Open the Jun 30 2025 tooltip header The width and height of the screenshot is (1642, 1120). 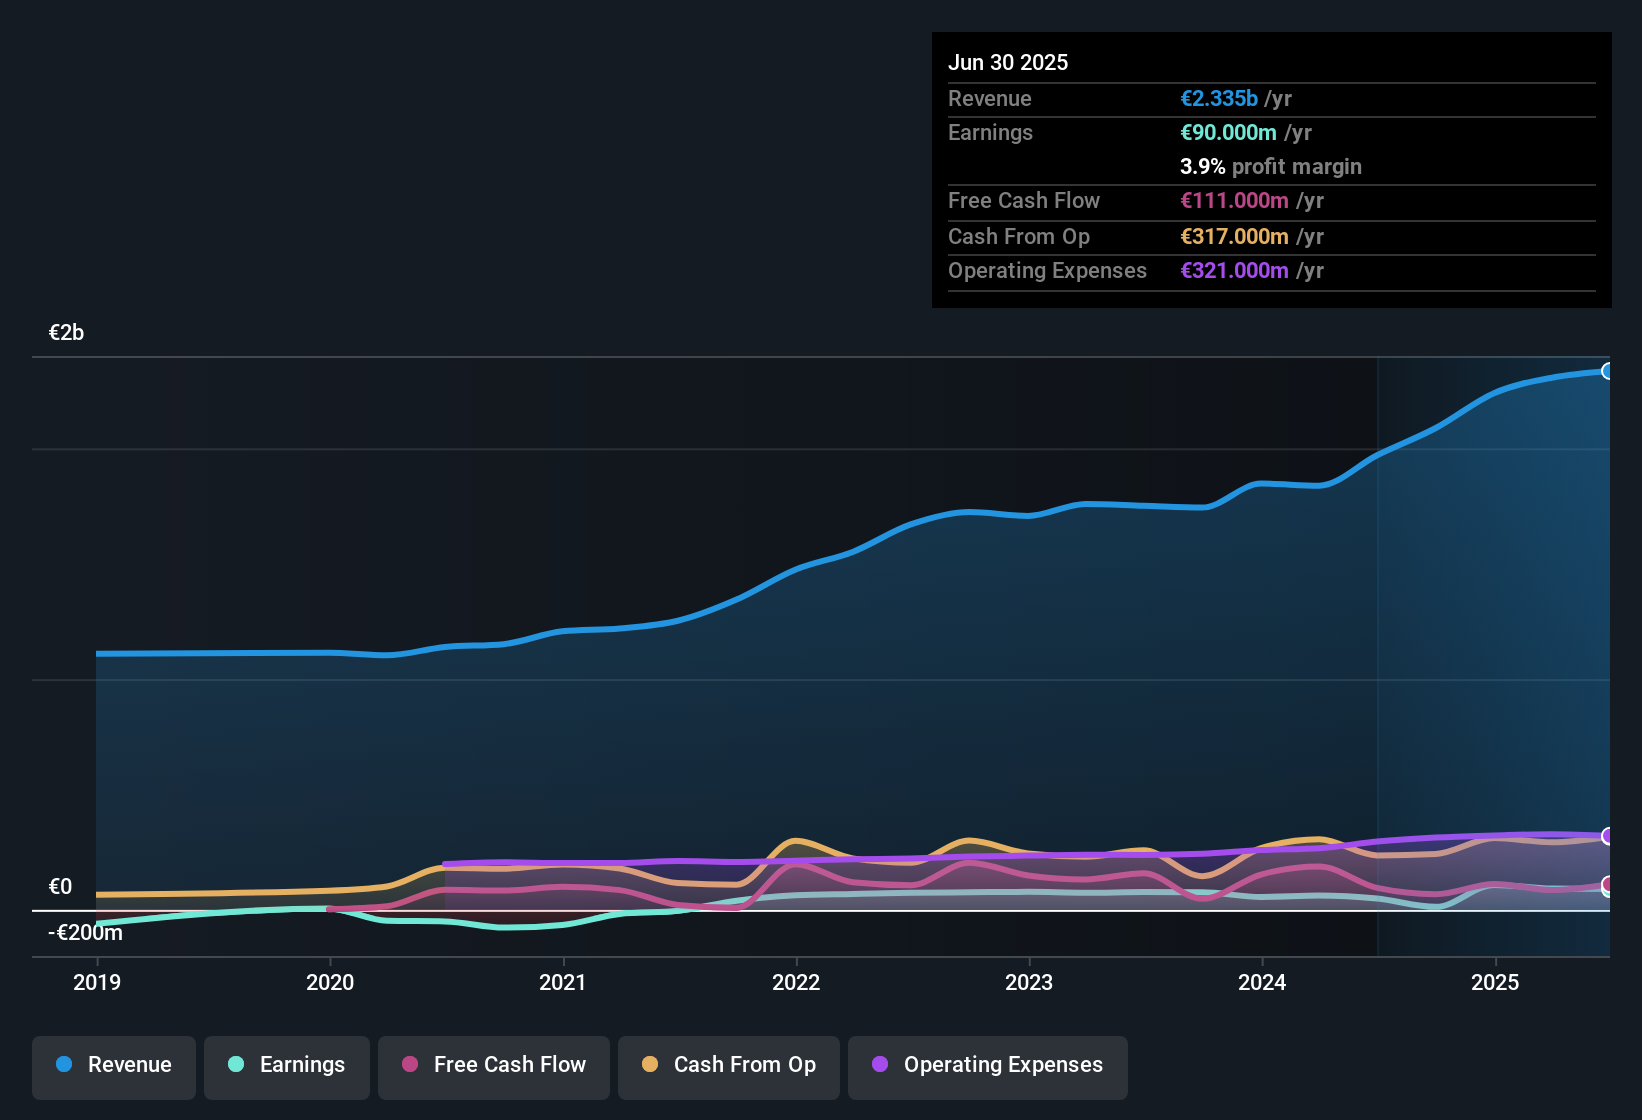[x=1008, y=62]
